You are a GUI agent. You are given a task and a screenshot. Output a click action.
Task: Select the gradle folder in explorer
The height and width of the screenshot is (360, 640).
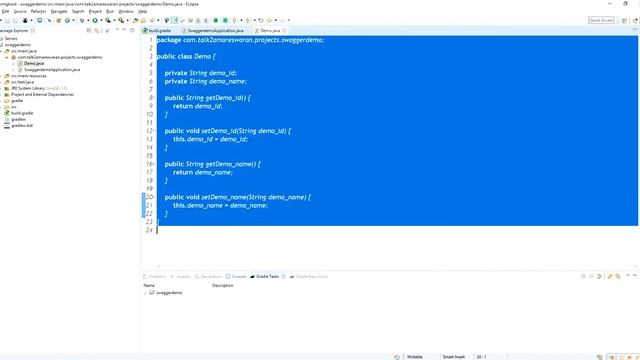pyautogui.click(x=17, y=100)
